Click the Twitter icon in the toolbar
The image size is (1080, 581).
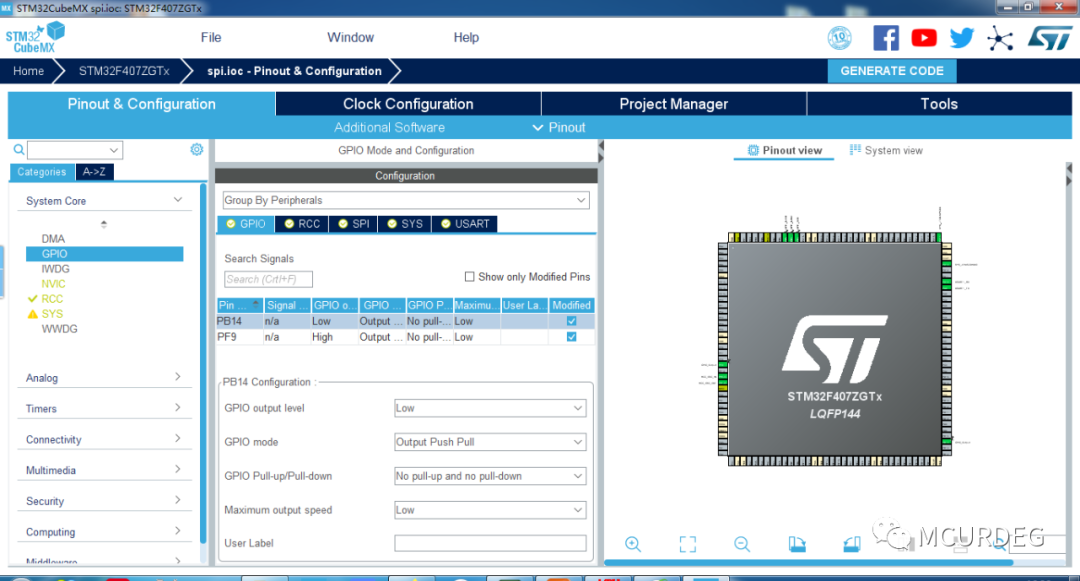tap(961, 37)
